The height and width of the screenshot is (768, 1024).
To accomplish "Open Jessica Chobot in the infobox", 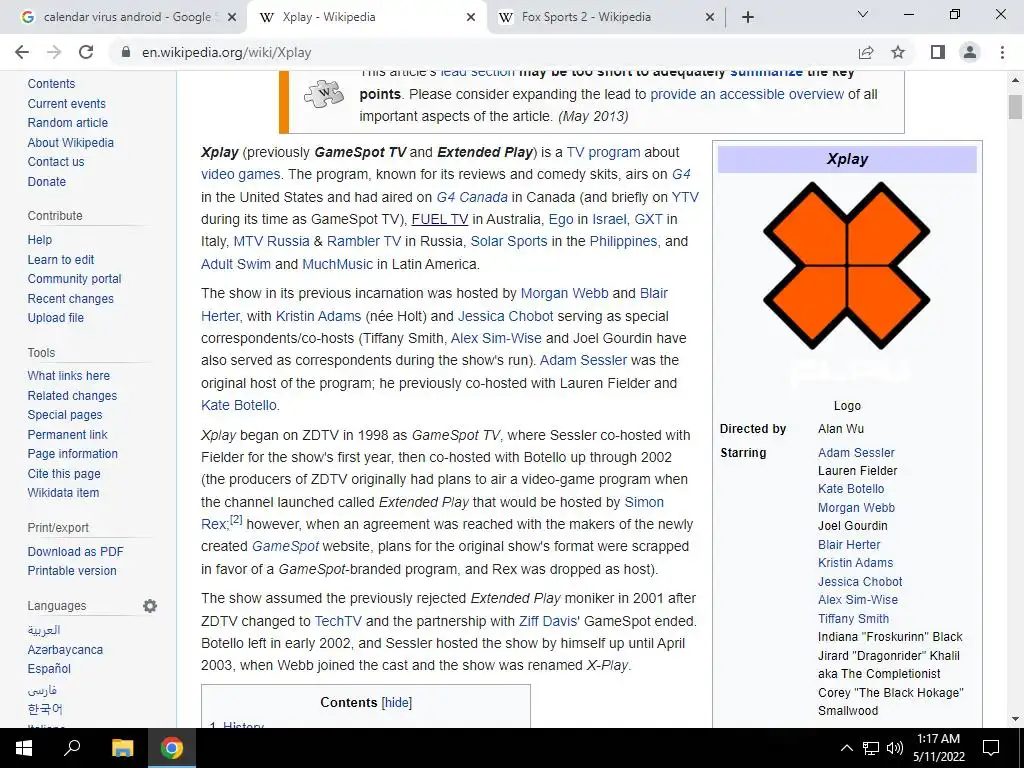I will tap(860, 581).
